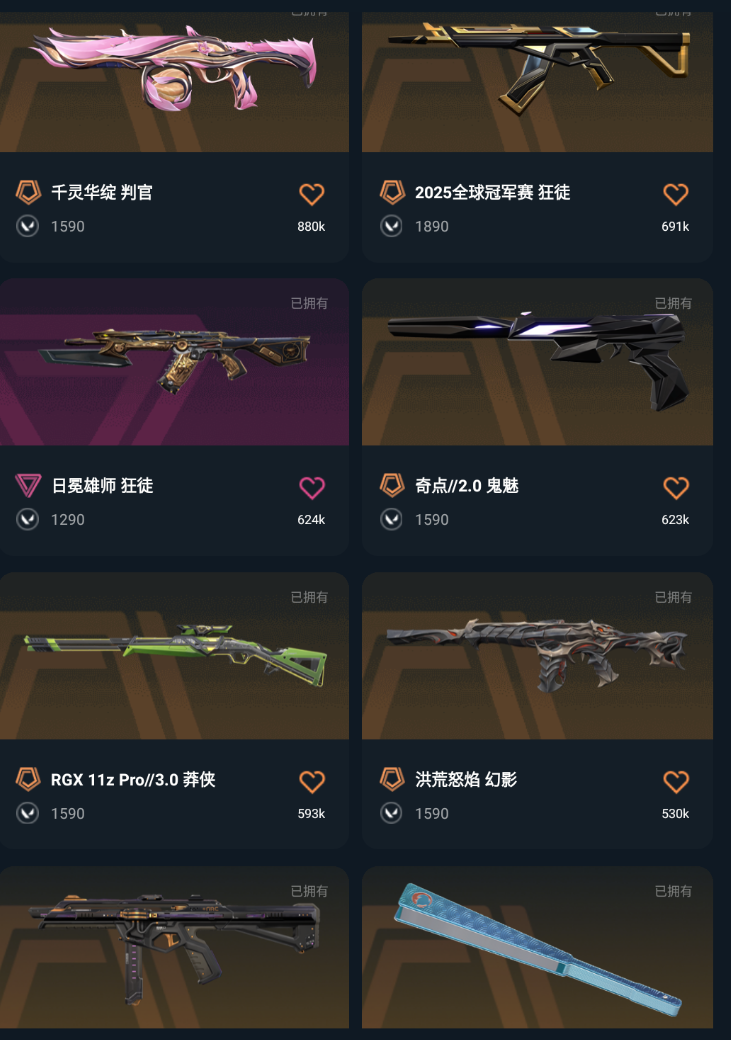Click the tier badge icon beside 千灵华绽 判官
This screenshot has width=731, height=1040.
click(28, 192)
